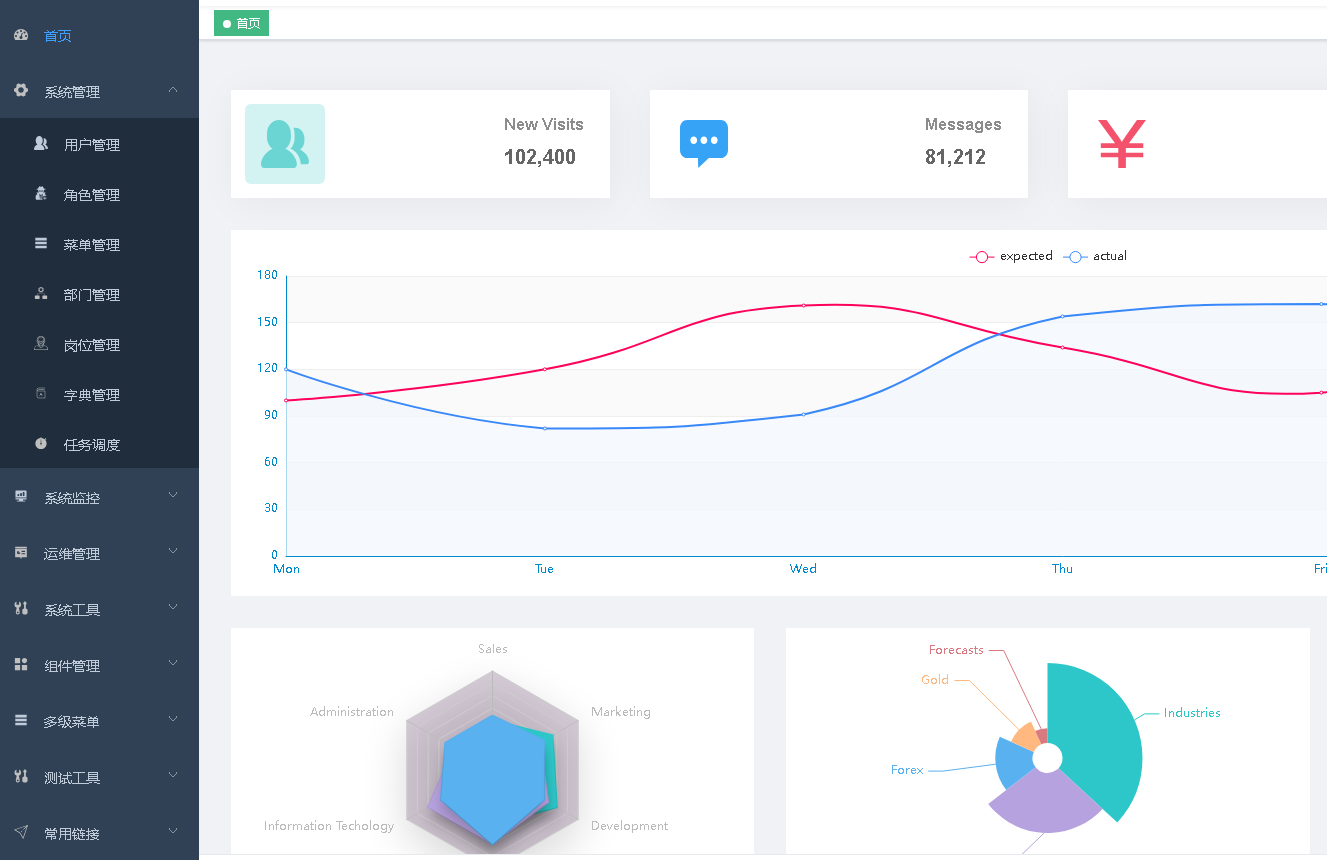Screen dimensions: 1327x860
Task: Click the grid icon beside 组件管理
Action: pos(21,664)
